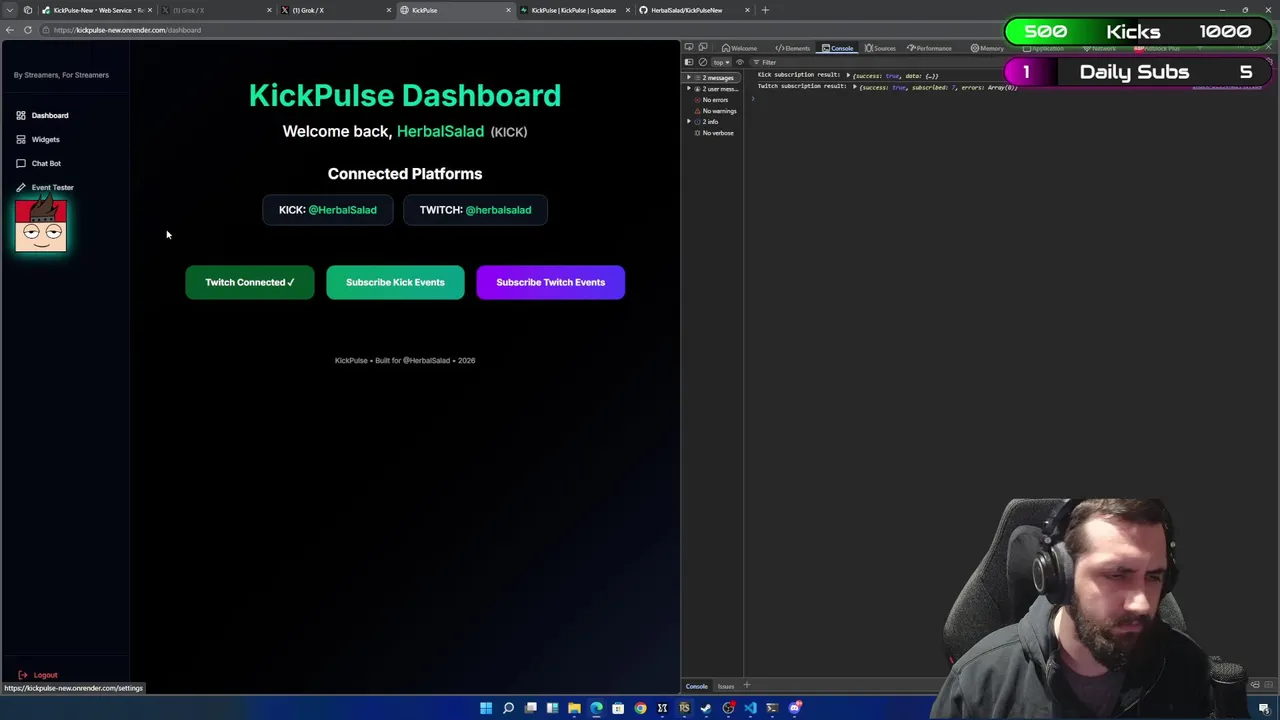This screenshot has height=720, width=1280.
Task: Open the Event Tester sidebar item
Action: coord(44,187)
